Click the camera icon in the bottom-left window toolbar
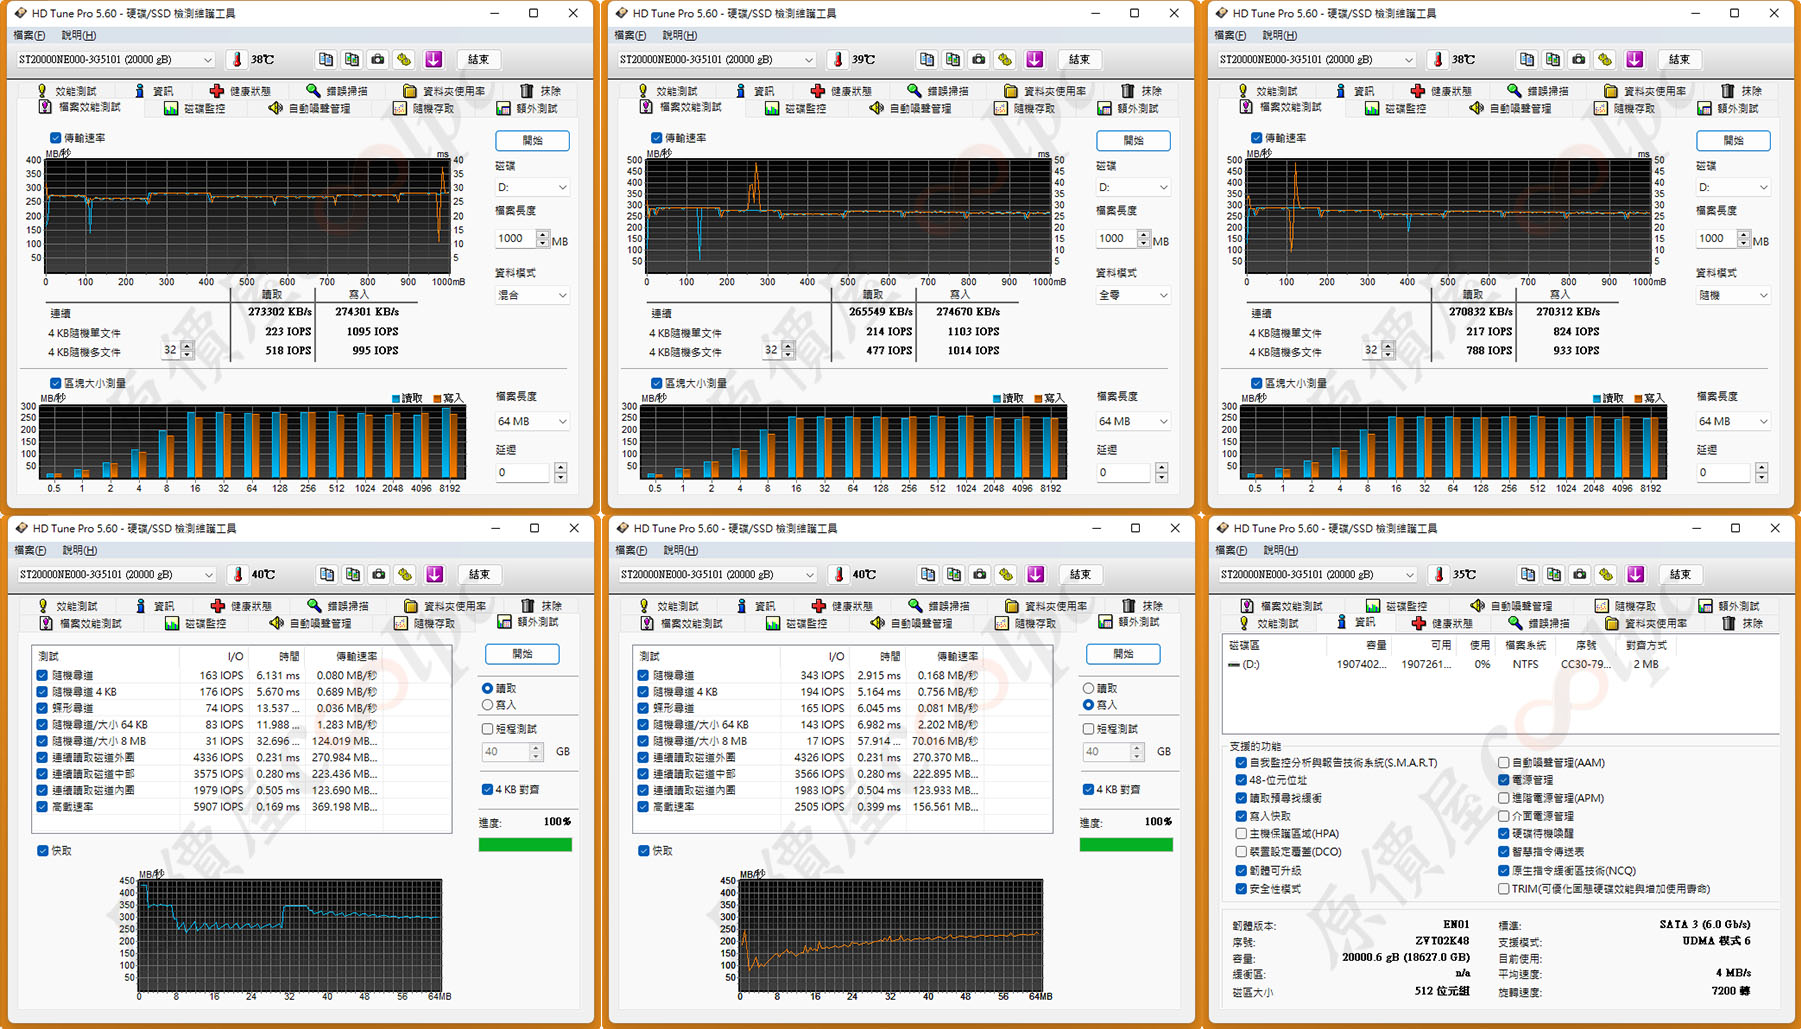The height and width of the screenshot is (1029, 1801). pyautogui.click(x=379, y=574)
